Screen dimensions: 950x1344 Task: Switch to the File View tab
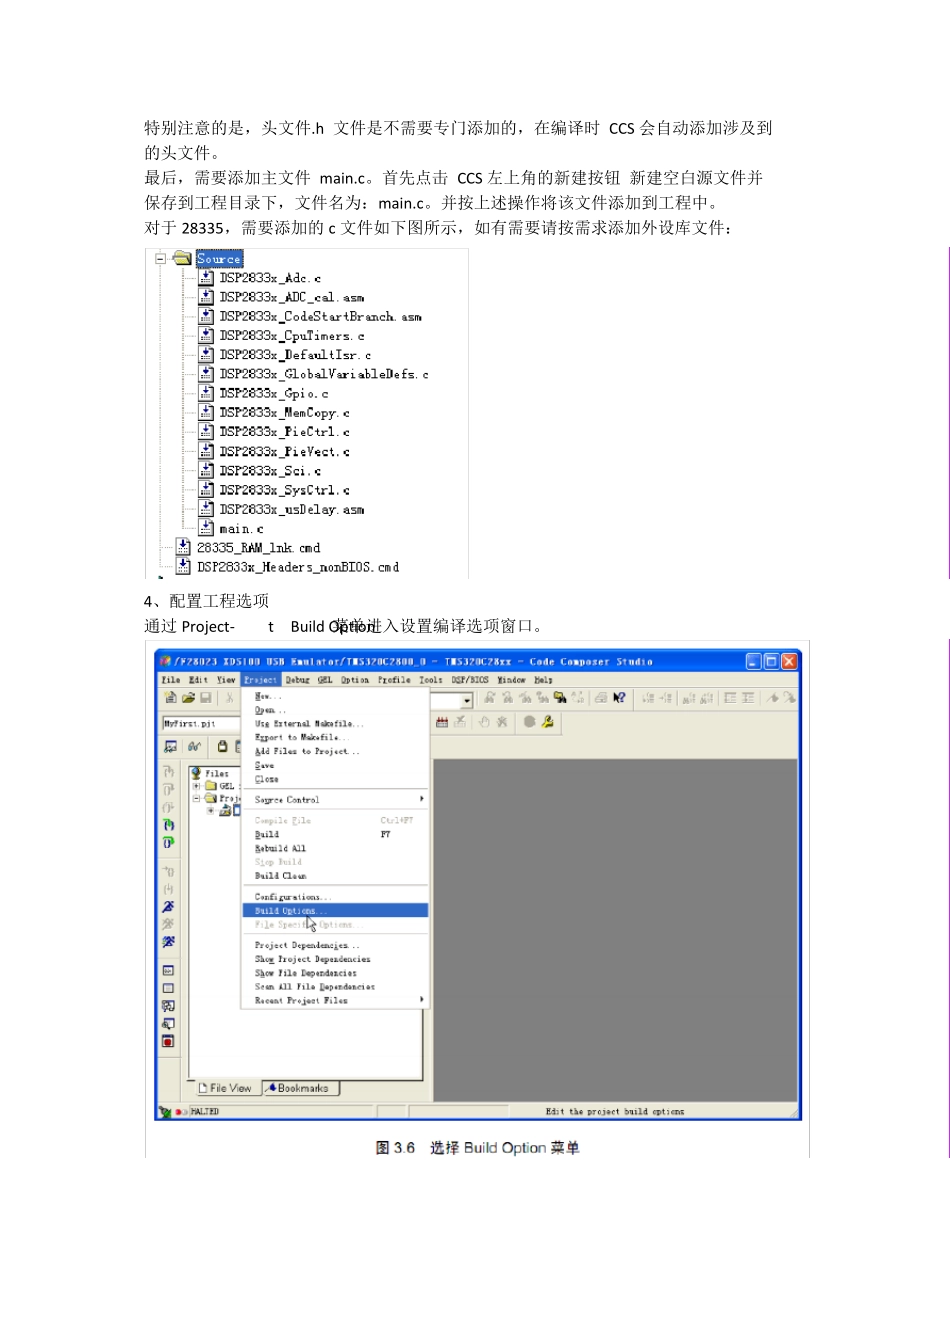(225, 1088)
